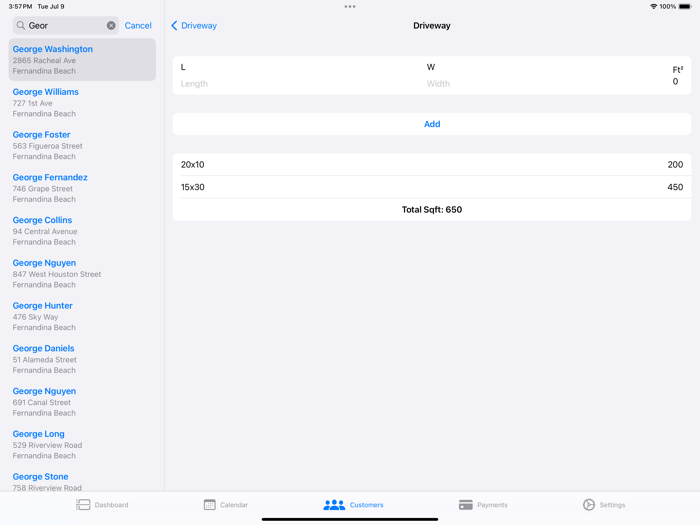Switch to the Customers tab
The image size is (700, 525).
353,505
